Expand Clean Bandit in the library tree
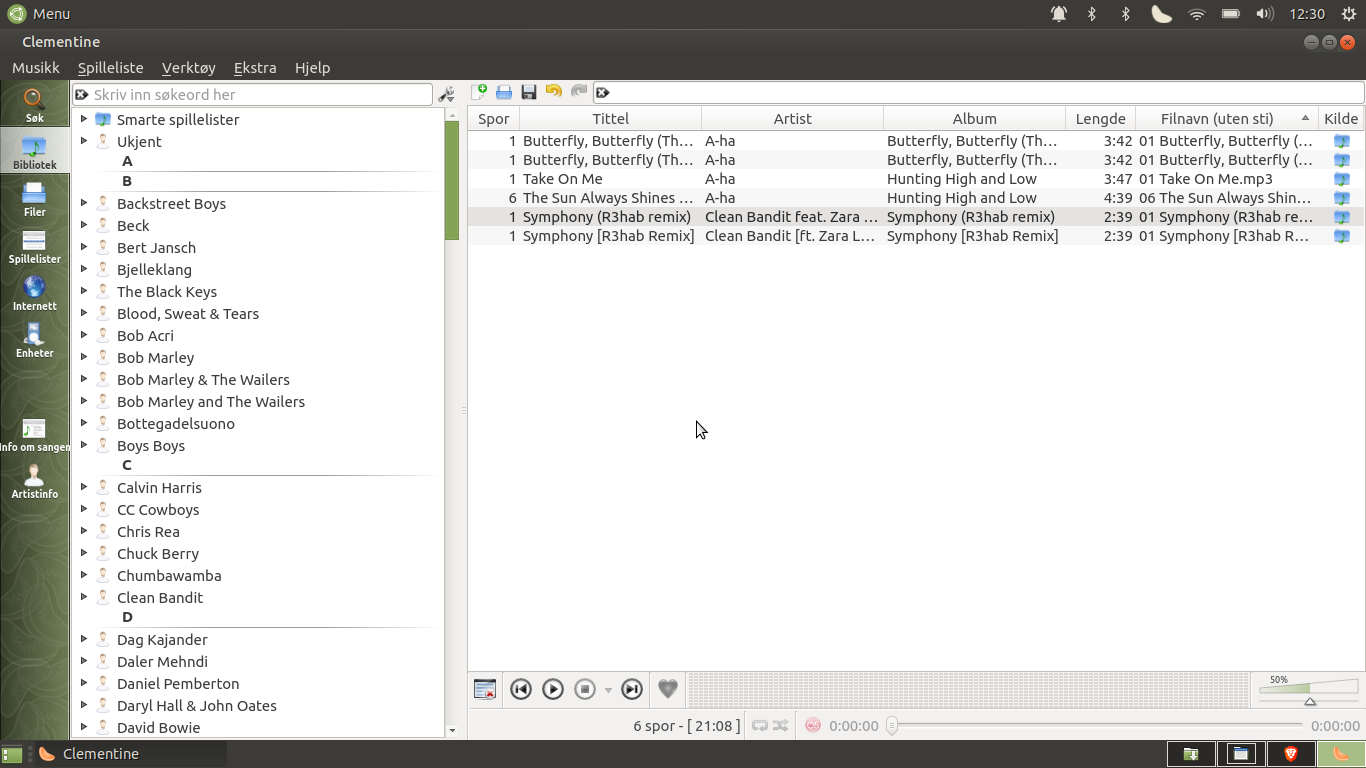Image resolution: width=1366 pixels, height=768 pixels. [85, 597]
